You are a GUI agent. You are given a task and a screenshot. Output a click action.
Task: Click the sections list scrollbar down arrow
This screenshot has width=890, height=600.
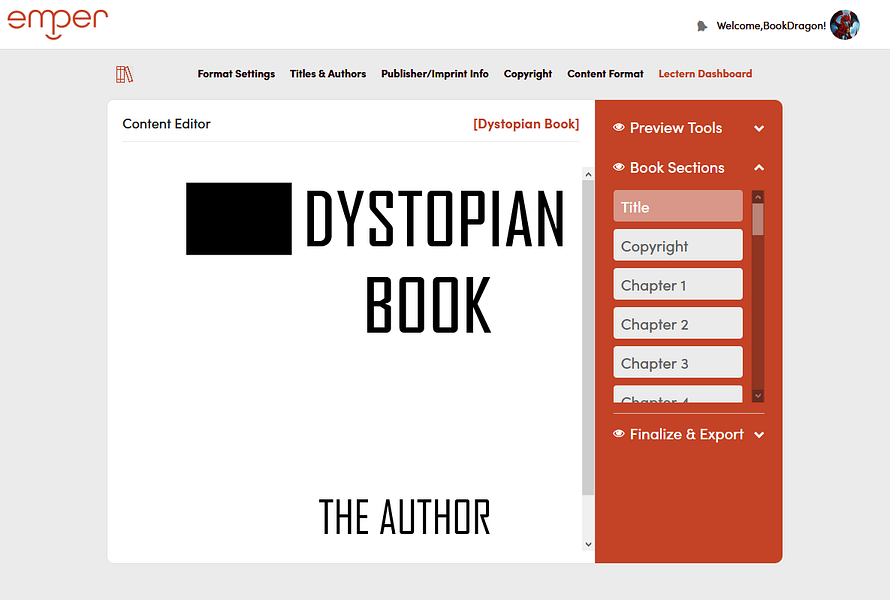point(758,396)
